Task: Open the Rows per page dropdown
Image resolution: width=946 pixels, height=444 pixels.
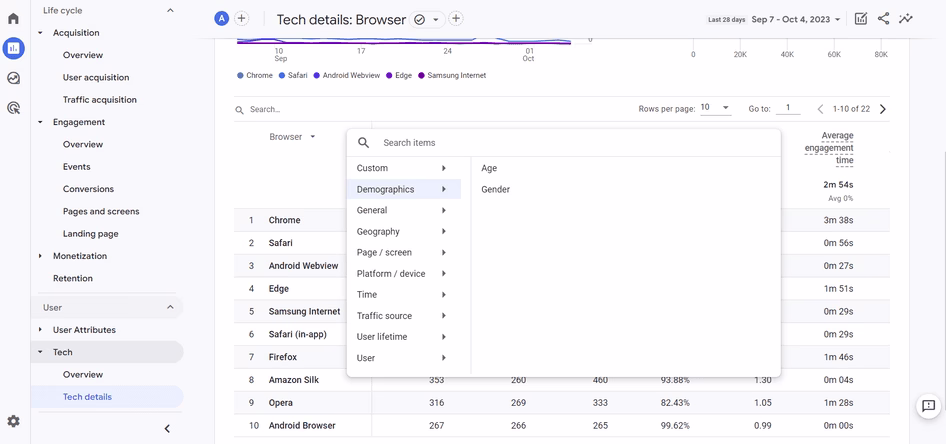Action: click(x=716, y=108)
